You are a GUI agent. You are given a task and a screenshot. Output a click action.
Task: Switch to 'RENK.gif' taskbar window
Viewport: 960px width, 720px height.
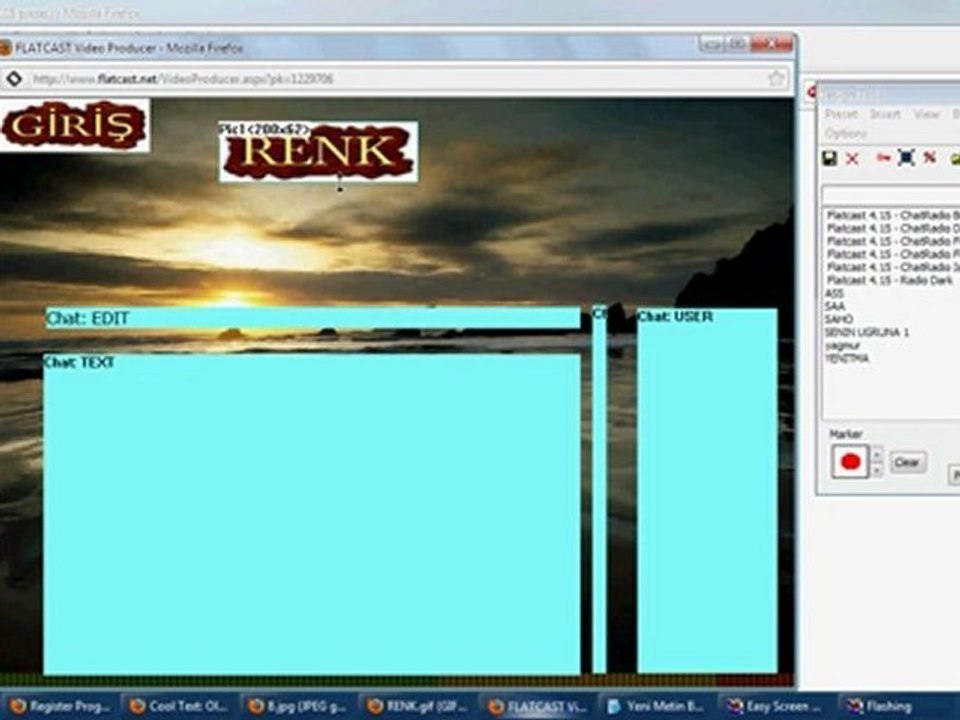pos(418,707)
